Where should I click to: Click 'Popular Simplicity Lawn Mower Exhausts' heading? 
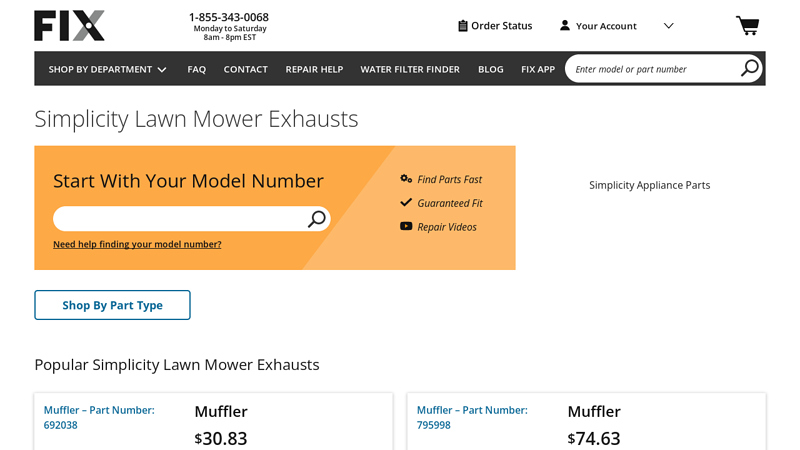(x=177, y=365)
